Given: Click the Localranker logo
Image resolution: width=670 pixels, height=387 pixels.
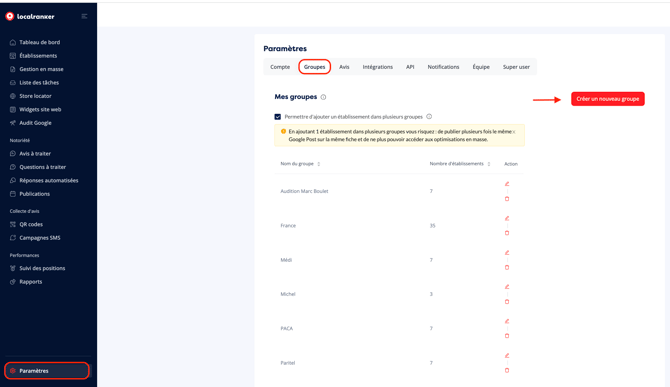Looking at the screenshot, I should 30,17.
